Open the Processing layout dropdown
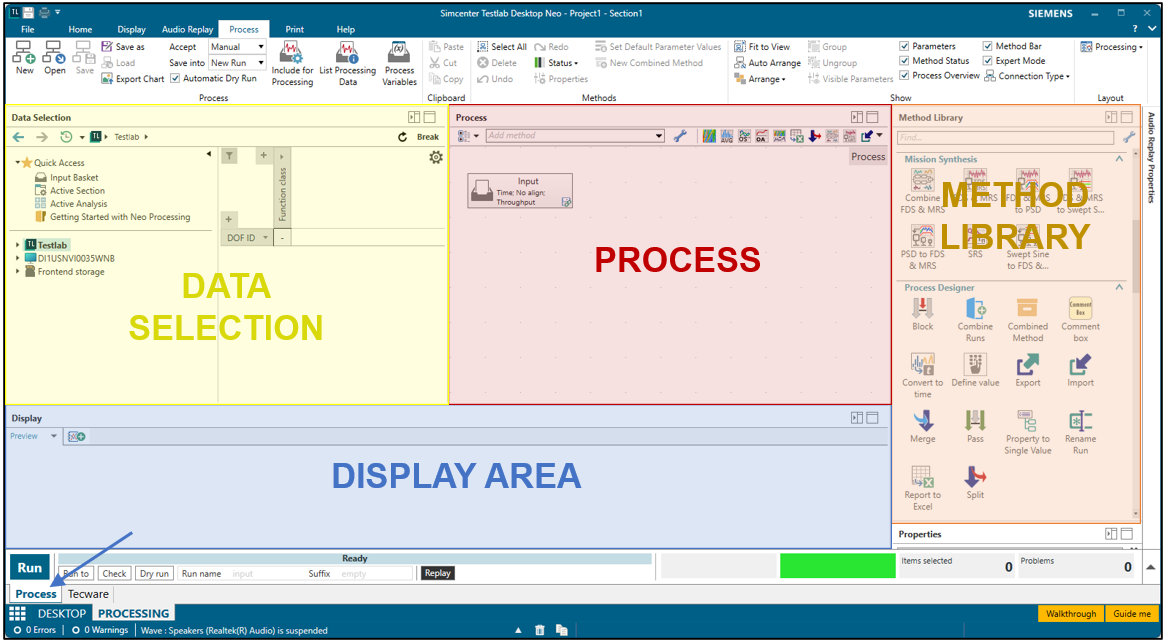This screenshot has height=641, width=1165. 1112,47
